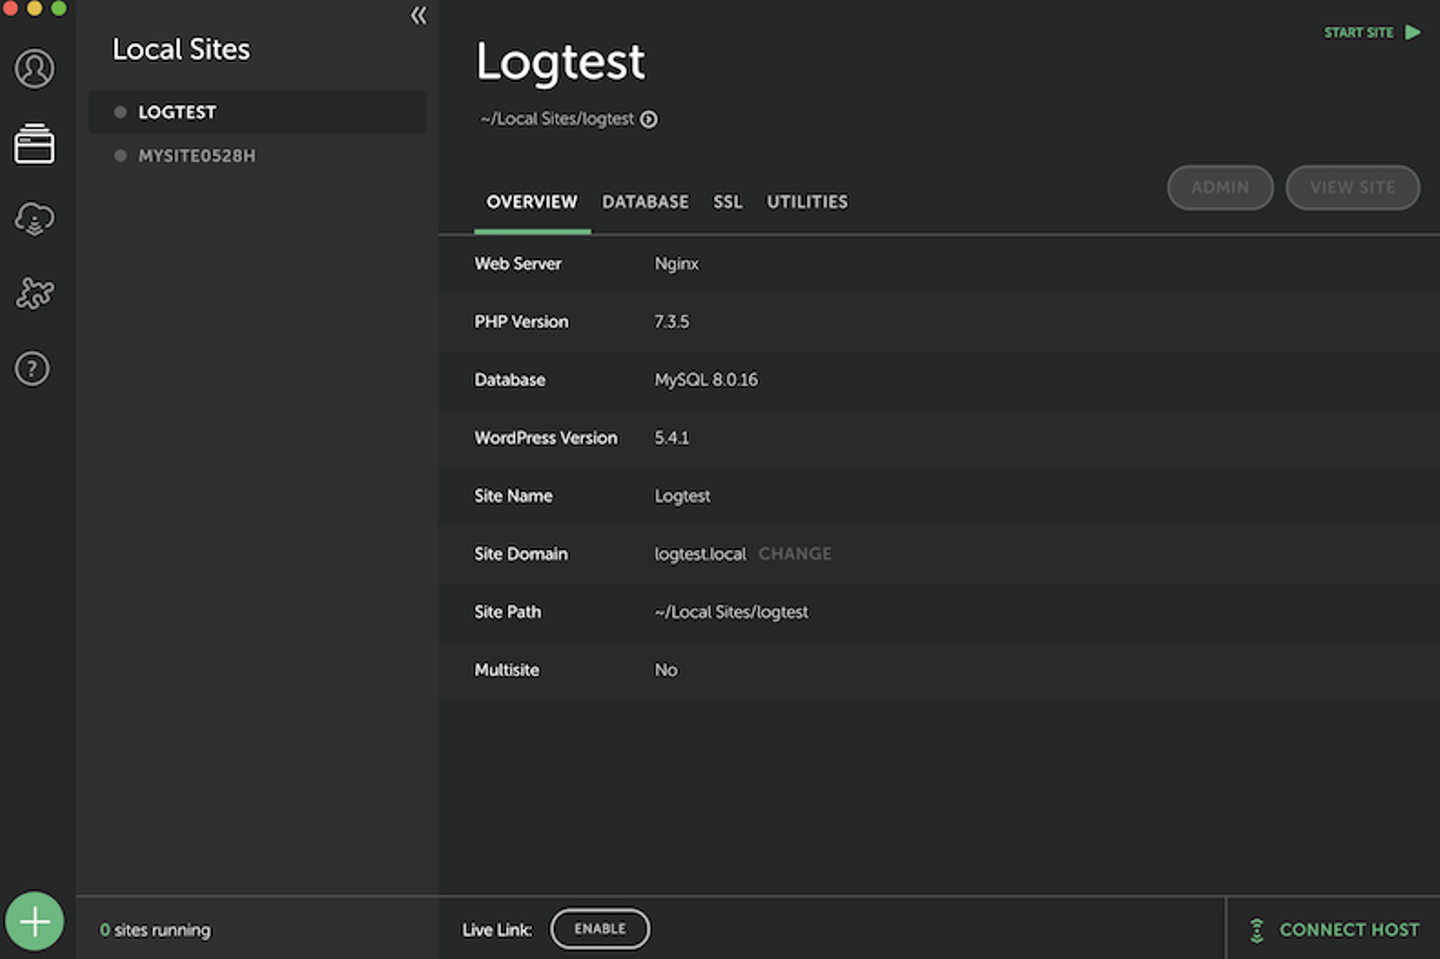This screenshot has width=1440, height=959.
Task: Switch to the SSL tab
Action: click(x=727, y=202)
